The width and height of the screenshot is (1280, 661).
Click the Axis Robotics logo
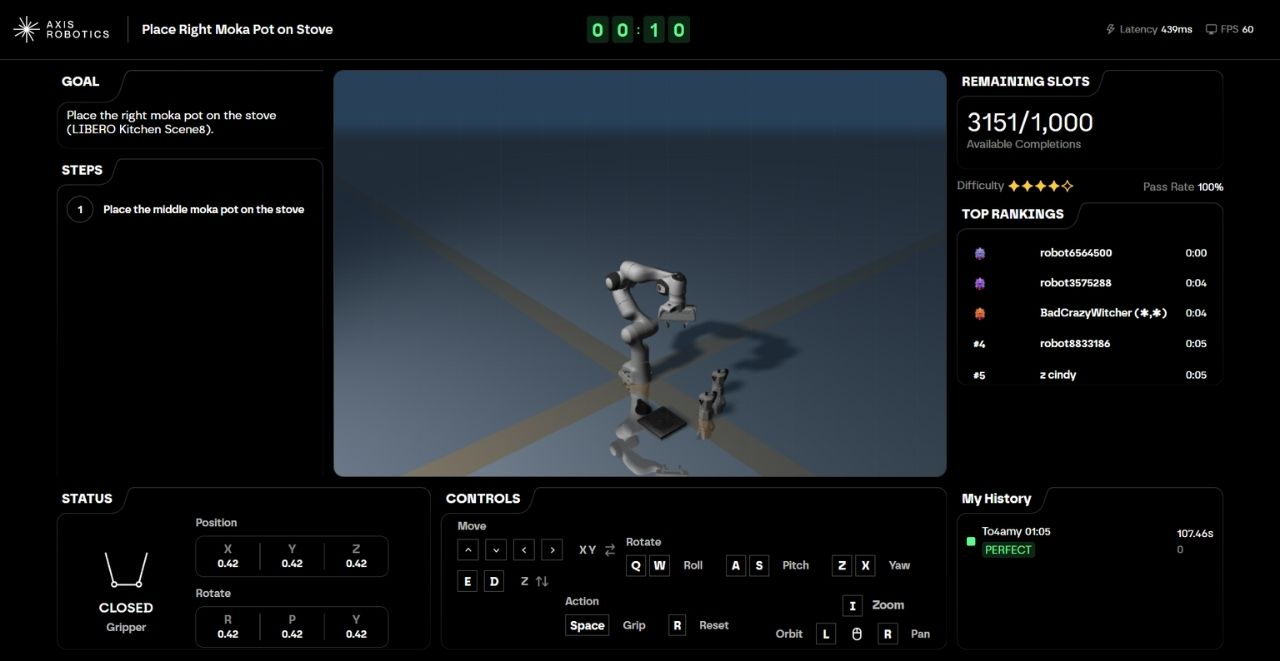click(x=61, y=29)
